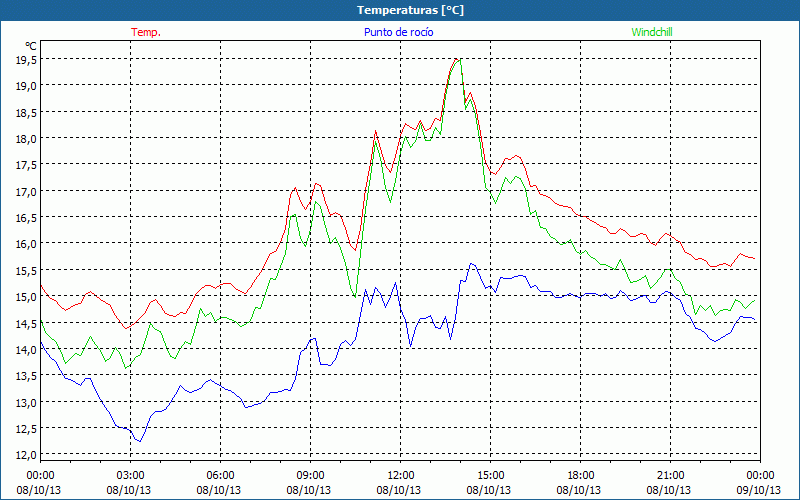Click the 18:00 time label on the x-axis
This screenshot has width=800, height=500.
pyautogui.click(x=581, y=475)
